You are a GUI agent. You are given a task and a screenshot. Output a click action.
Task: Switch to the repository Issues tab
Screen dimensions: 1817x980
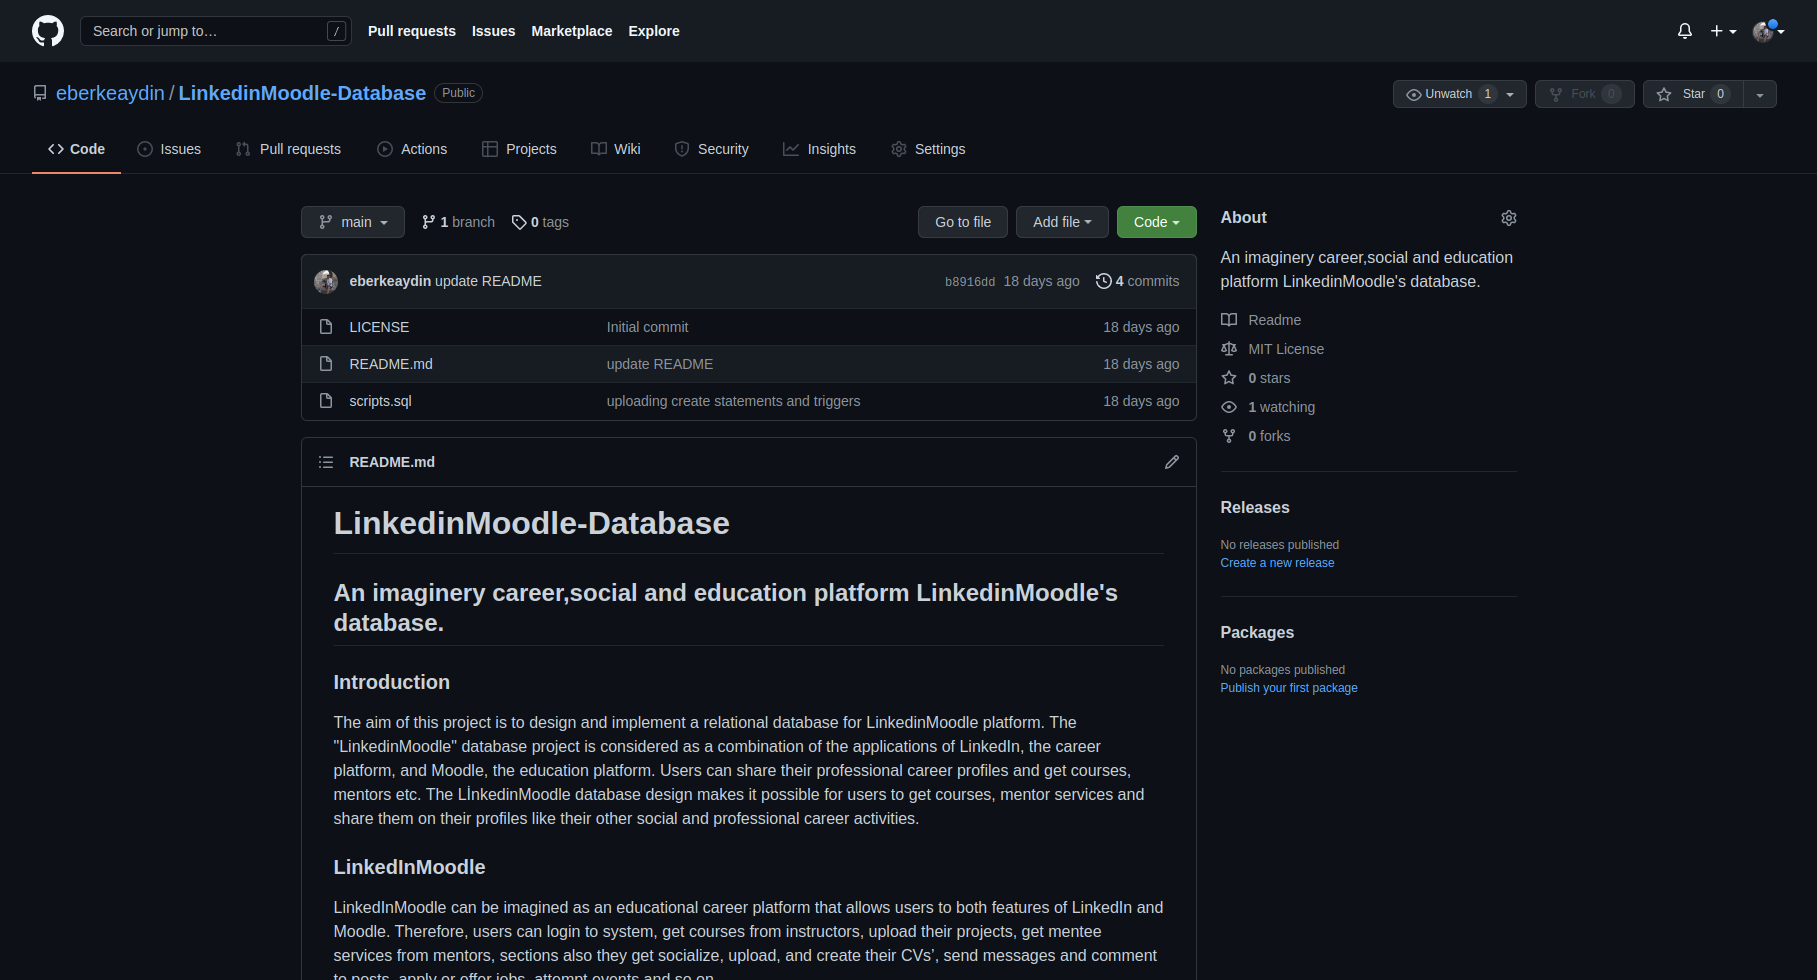pyautogui.click(x=169, y=149)
